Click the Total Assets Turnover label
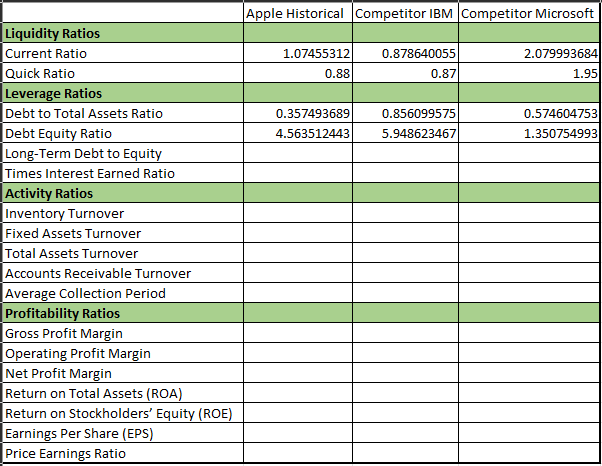This screenshot has width=602, height=466. [x=71, y=253]
